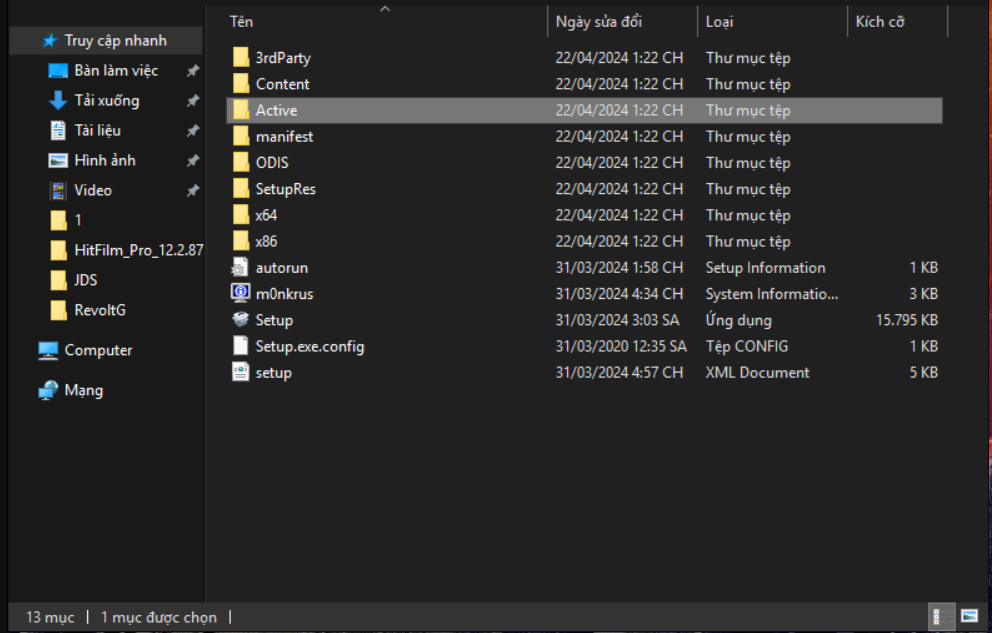Screen dimensions: 992x633
Task: Sort by Ngày sửa đổi column
Action: (598, 21)
